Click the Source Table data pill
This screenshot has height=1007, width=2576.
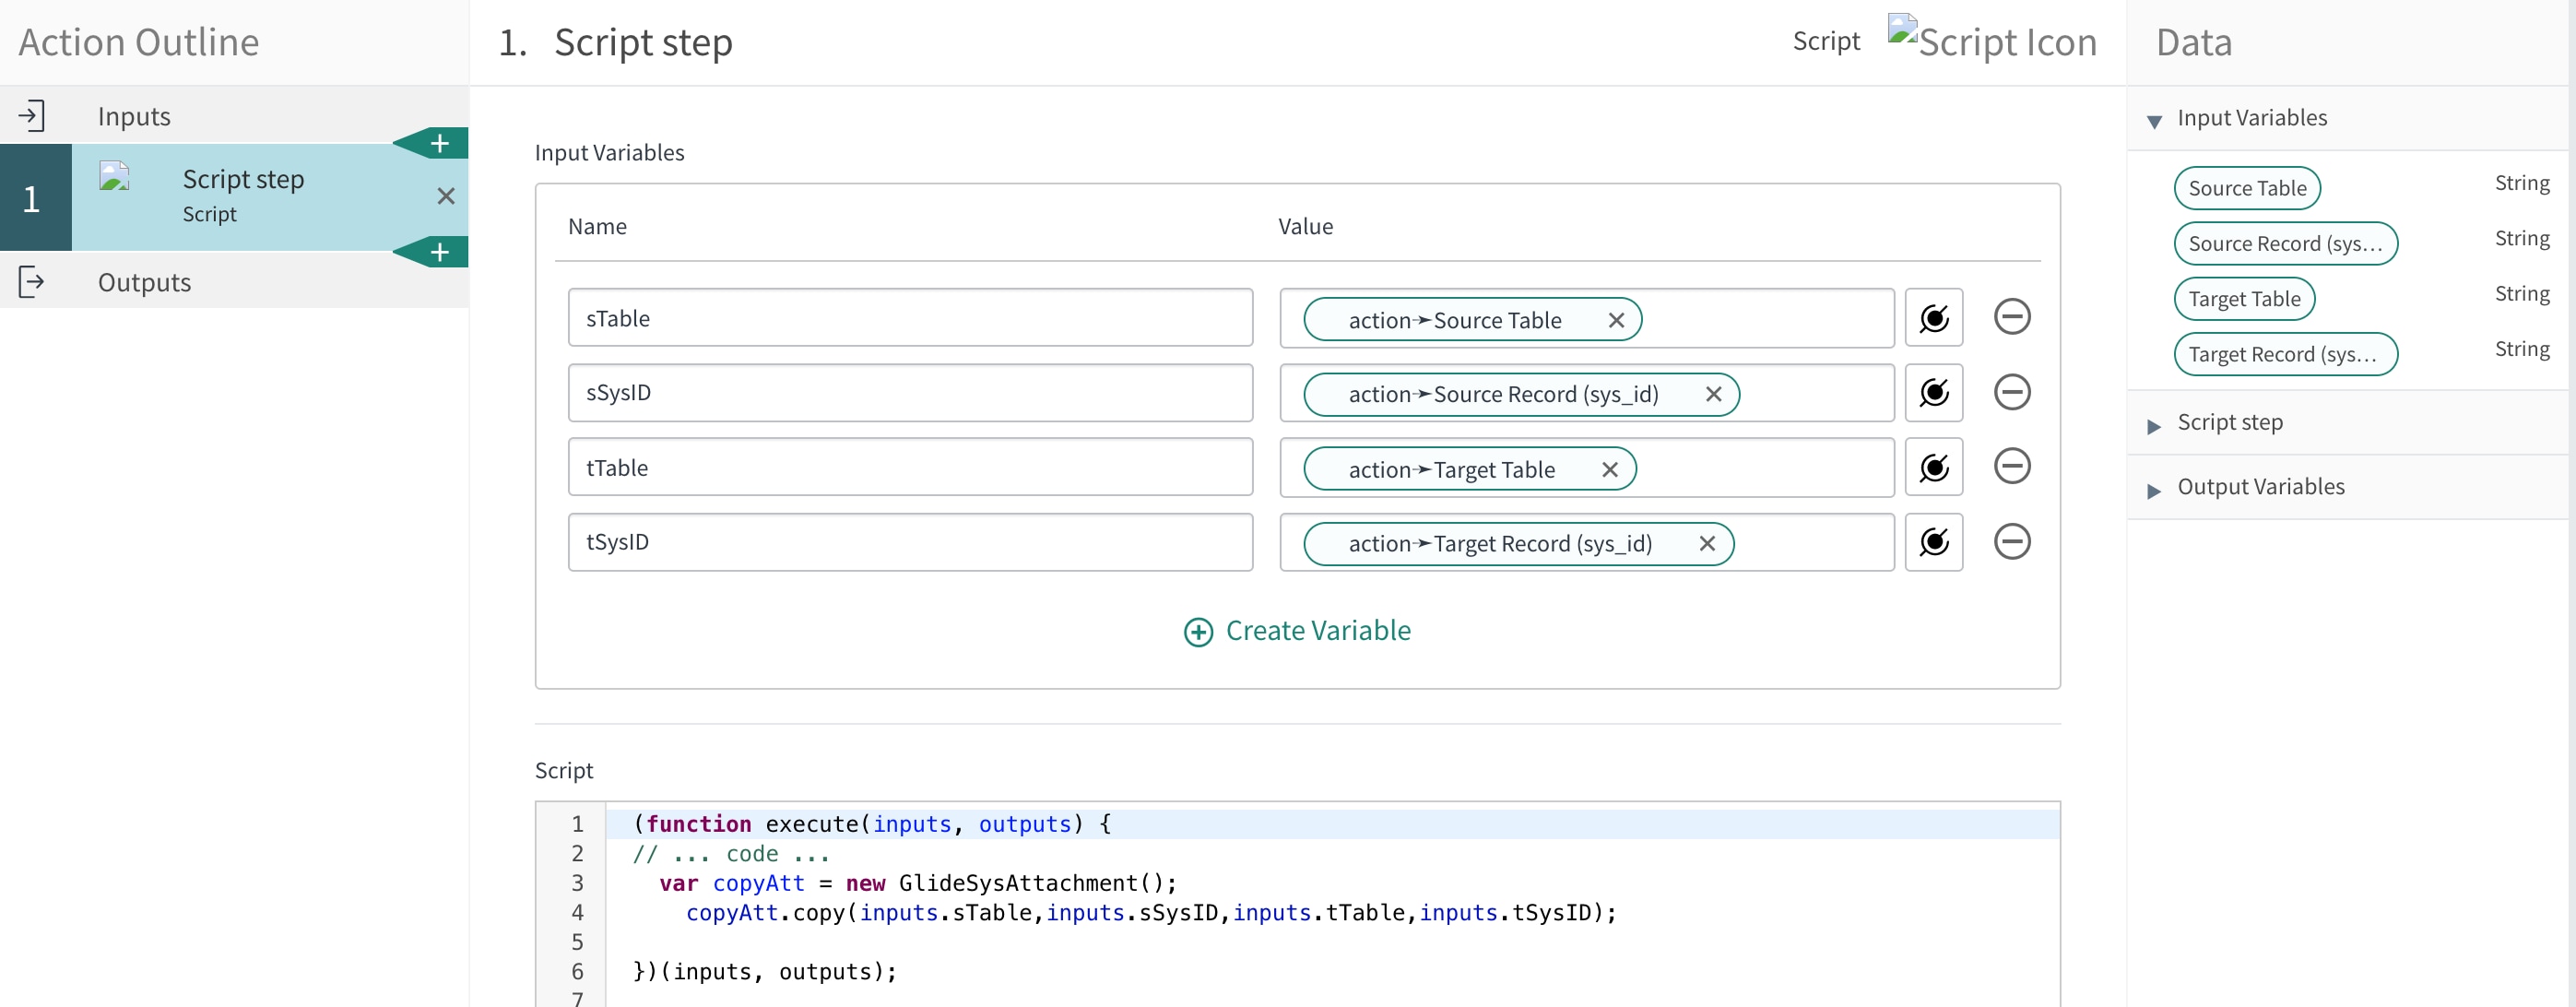tap(2246, 188)
